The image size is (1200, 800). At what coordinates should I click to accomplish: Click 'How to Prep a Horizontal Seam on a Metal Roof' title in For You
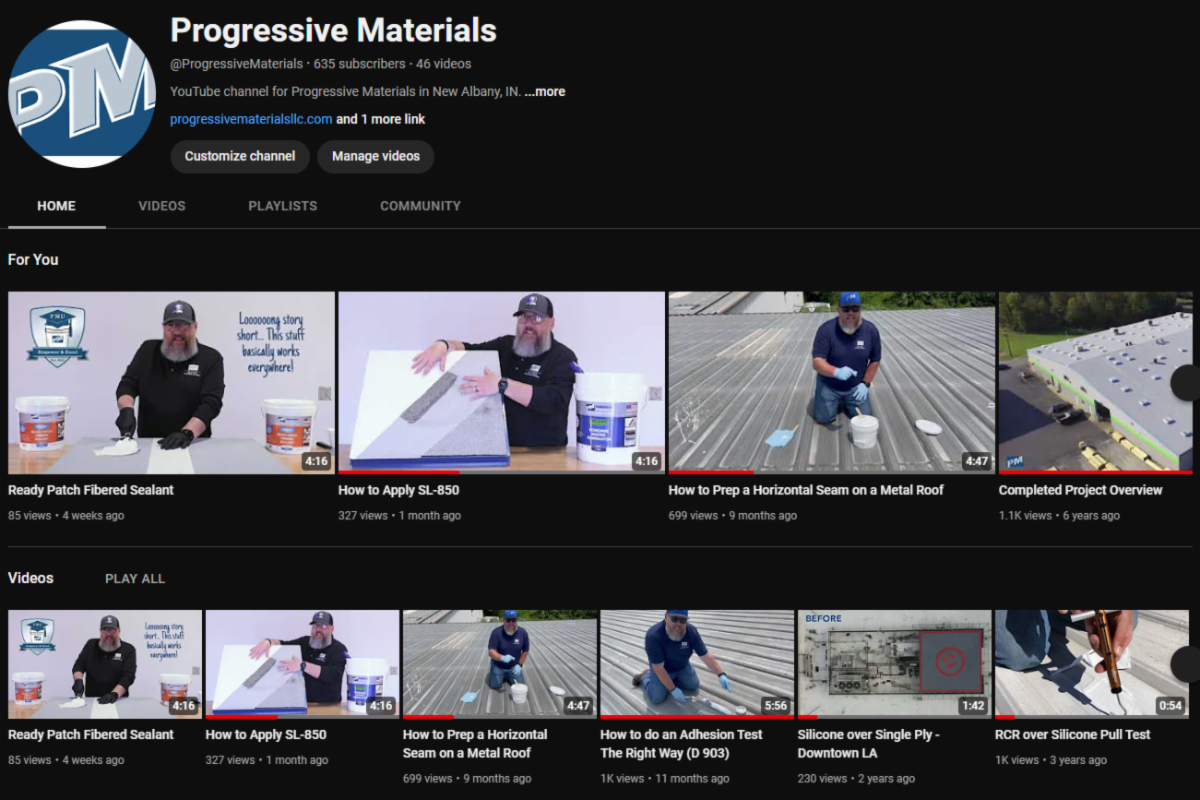point(806,490)
